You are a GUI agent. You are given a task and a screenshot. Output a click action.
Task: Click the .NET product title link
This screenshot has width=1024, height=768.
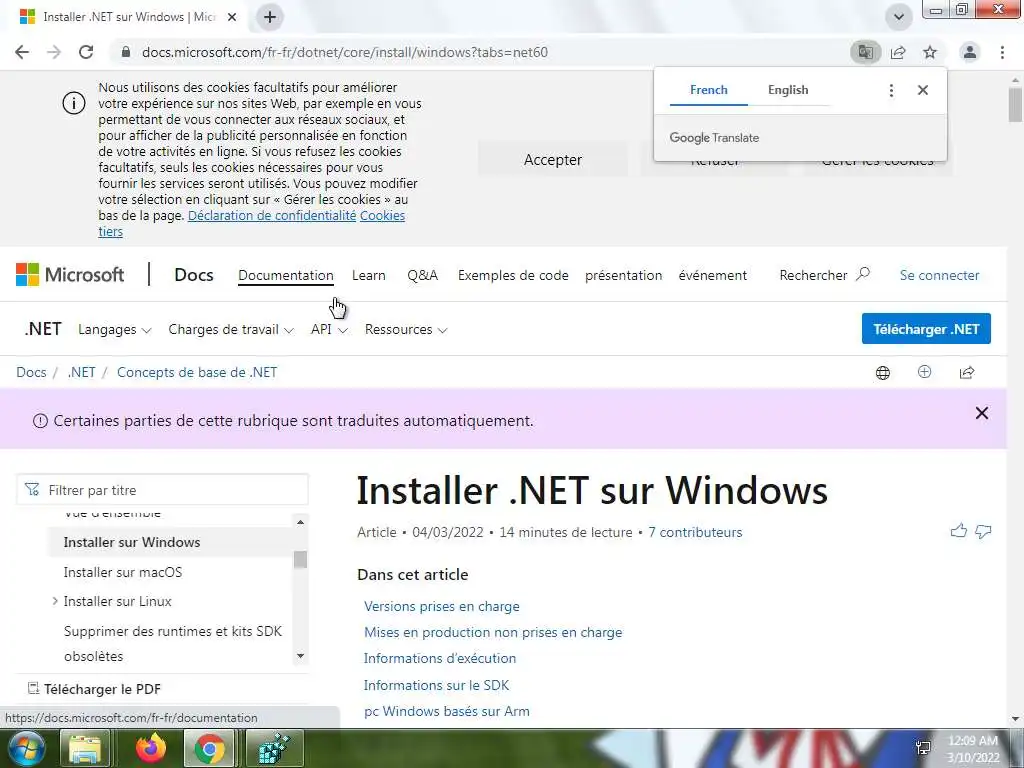click(43, 329)
